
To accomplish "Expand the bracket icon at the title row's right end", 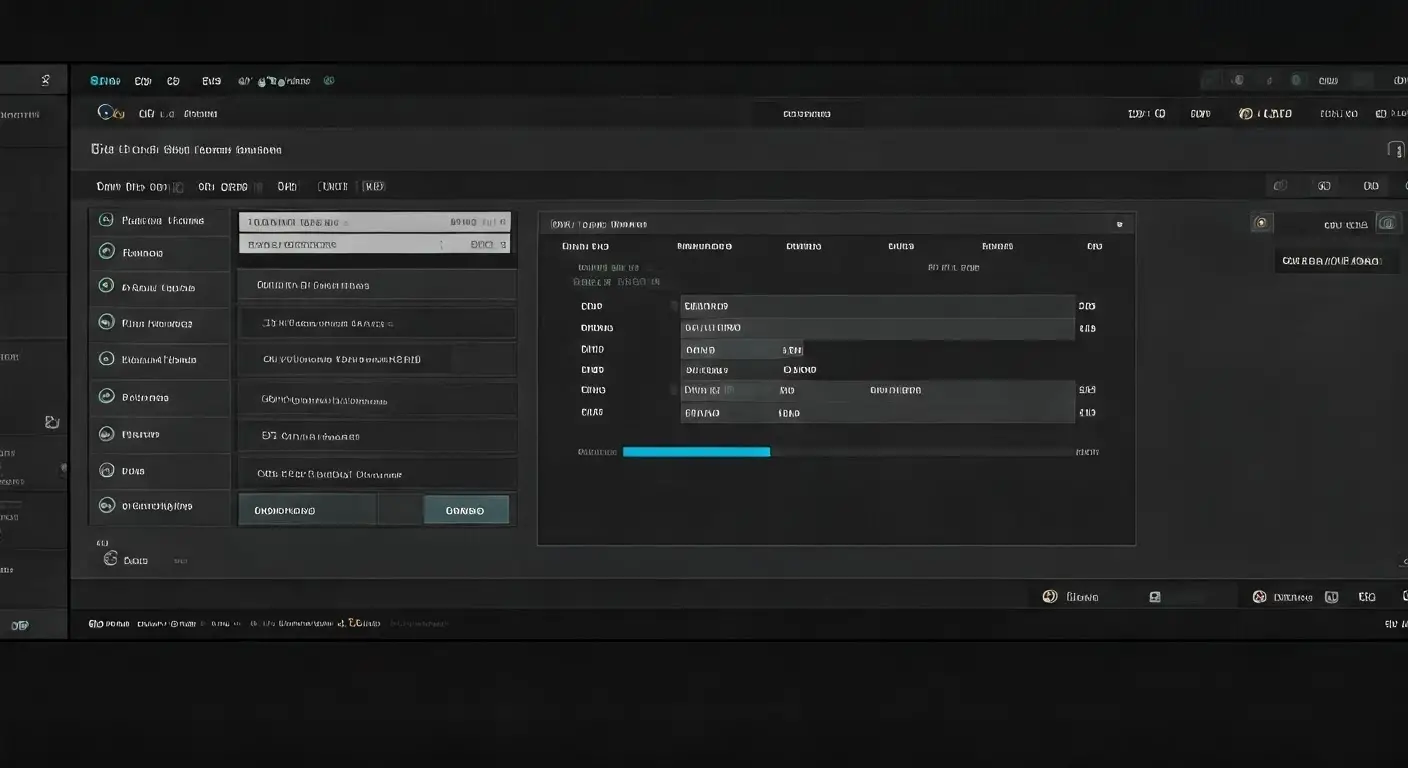I will pos(1396,150).
